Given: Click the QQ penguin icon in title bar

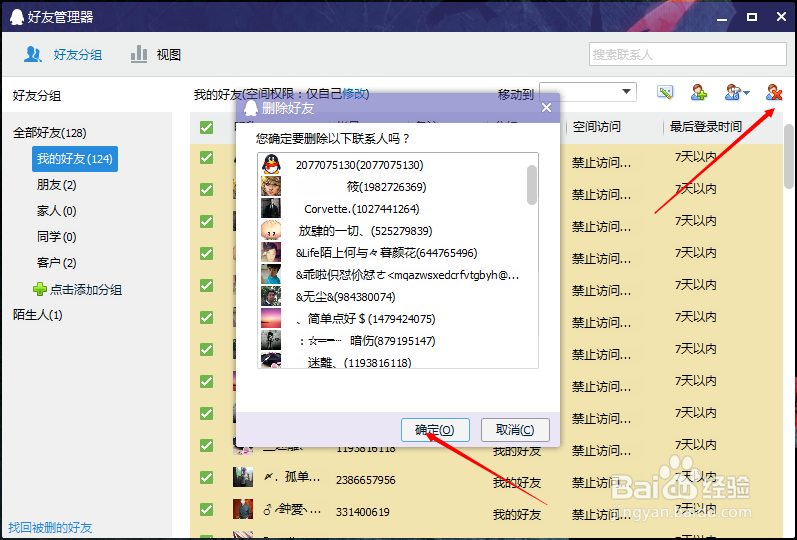Looking at the screenshot, I should click(17, 17).
